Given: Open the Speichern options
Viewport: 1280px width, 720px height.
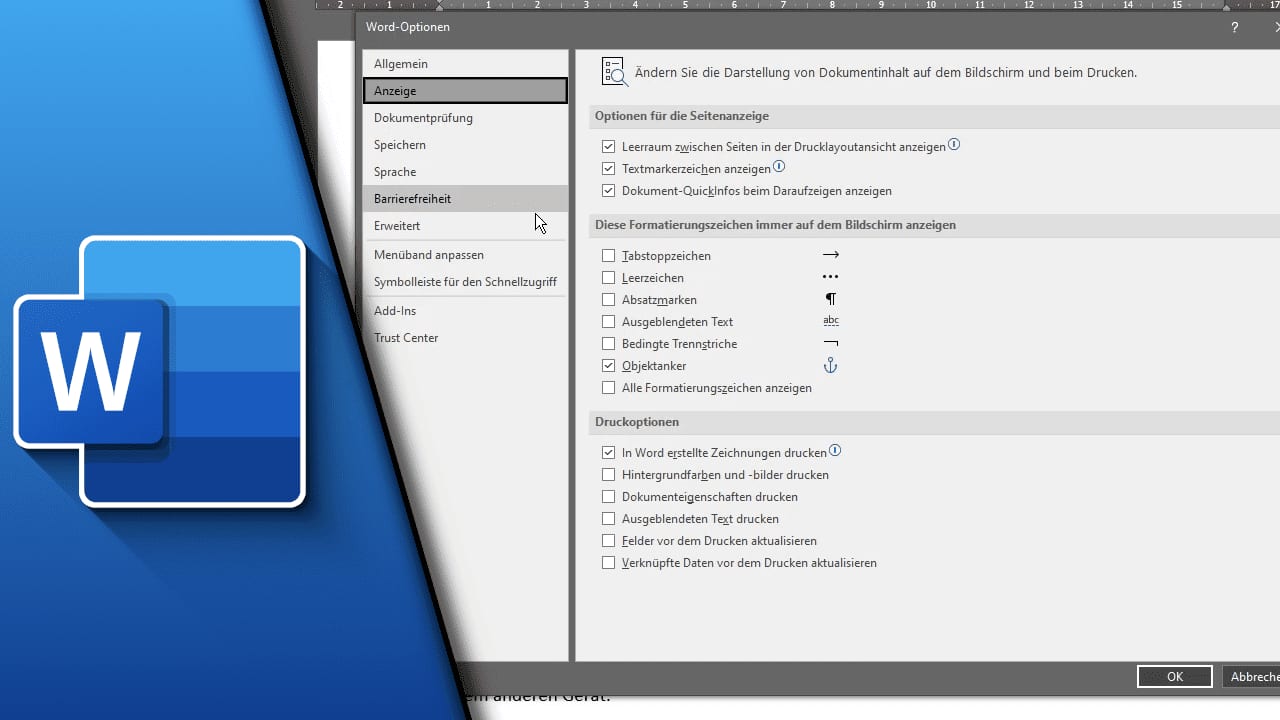Looking at the screenshot, I should 465,145.
